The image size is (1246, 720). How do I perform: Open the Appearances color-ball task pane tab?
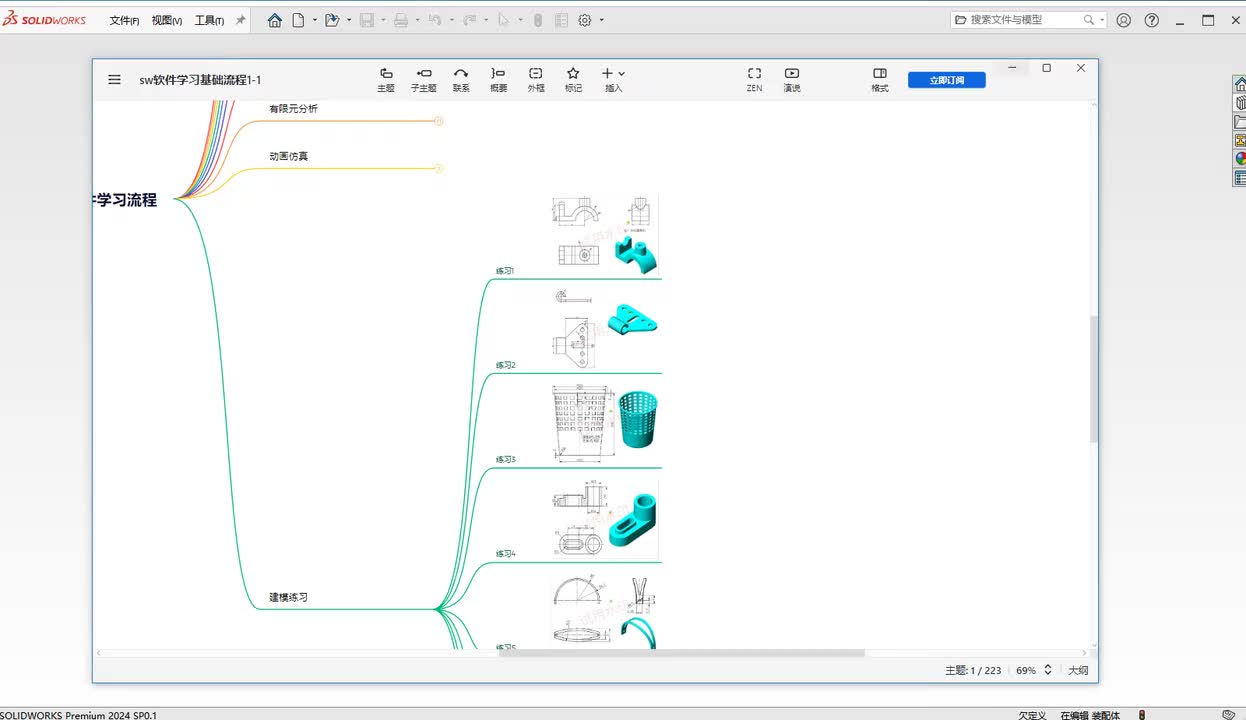tap(1240, 159)
